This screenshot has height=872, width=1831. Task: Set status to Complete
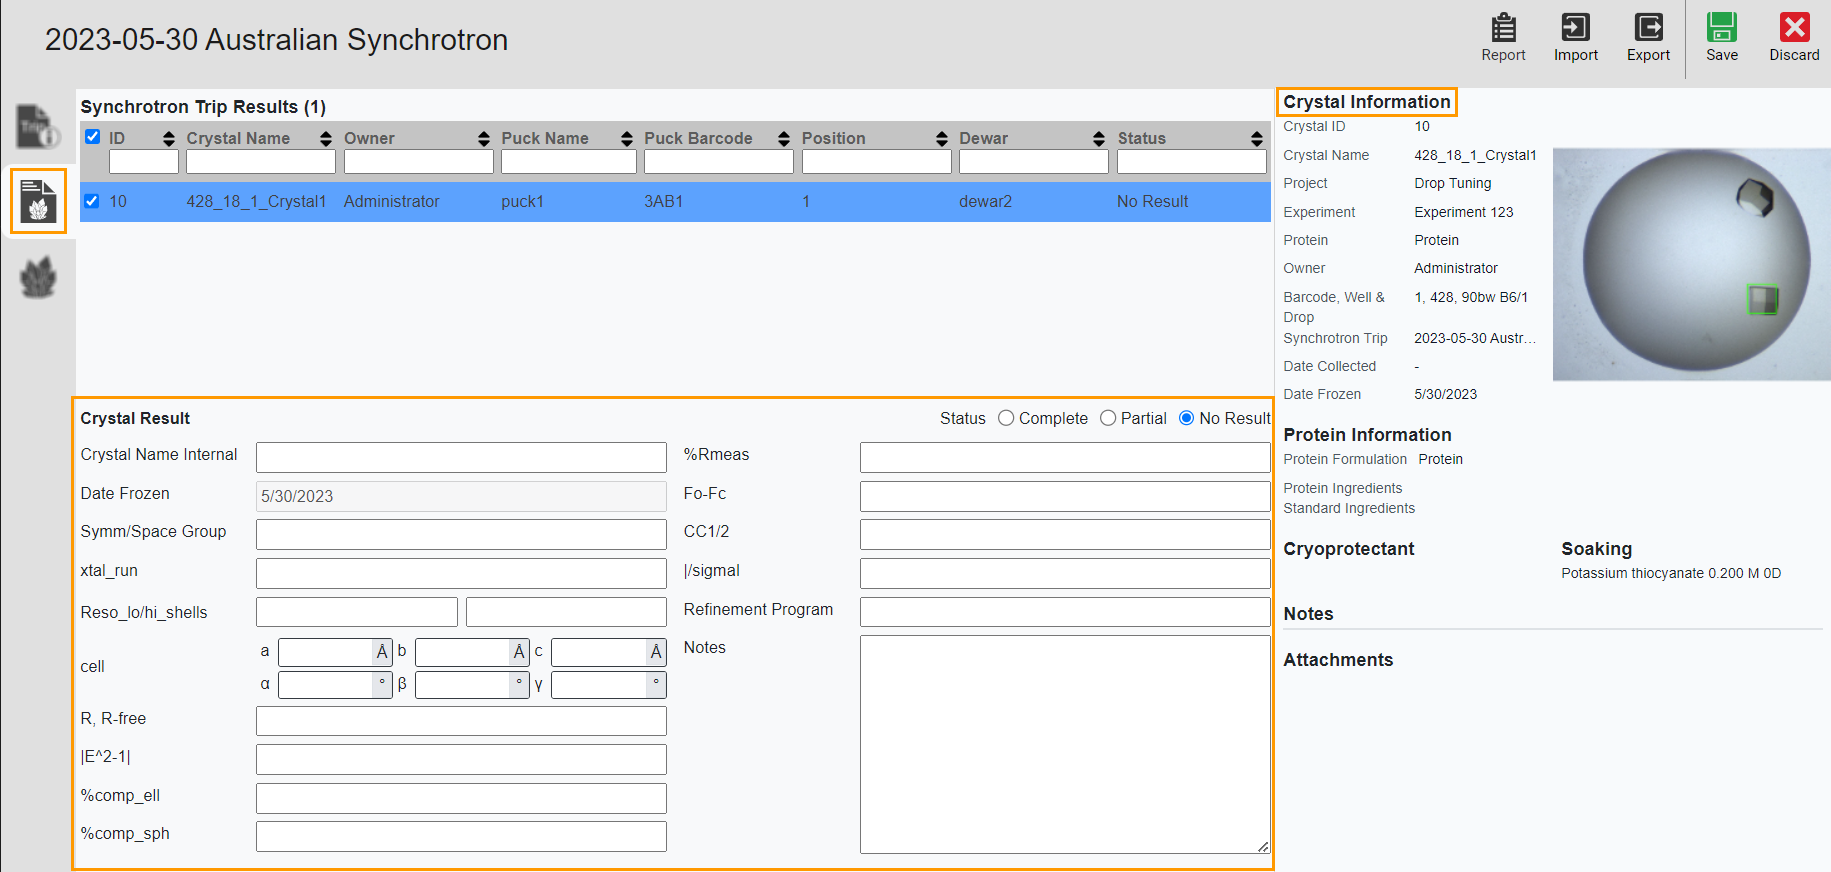click(1006, 418)
